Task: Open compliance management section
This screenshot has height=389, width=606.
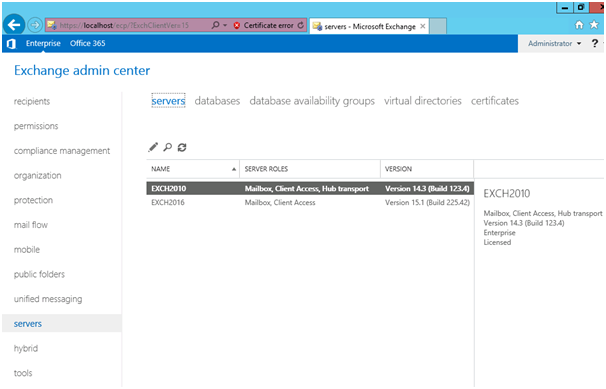Action: point(62,151)
